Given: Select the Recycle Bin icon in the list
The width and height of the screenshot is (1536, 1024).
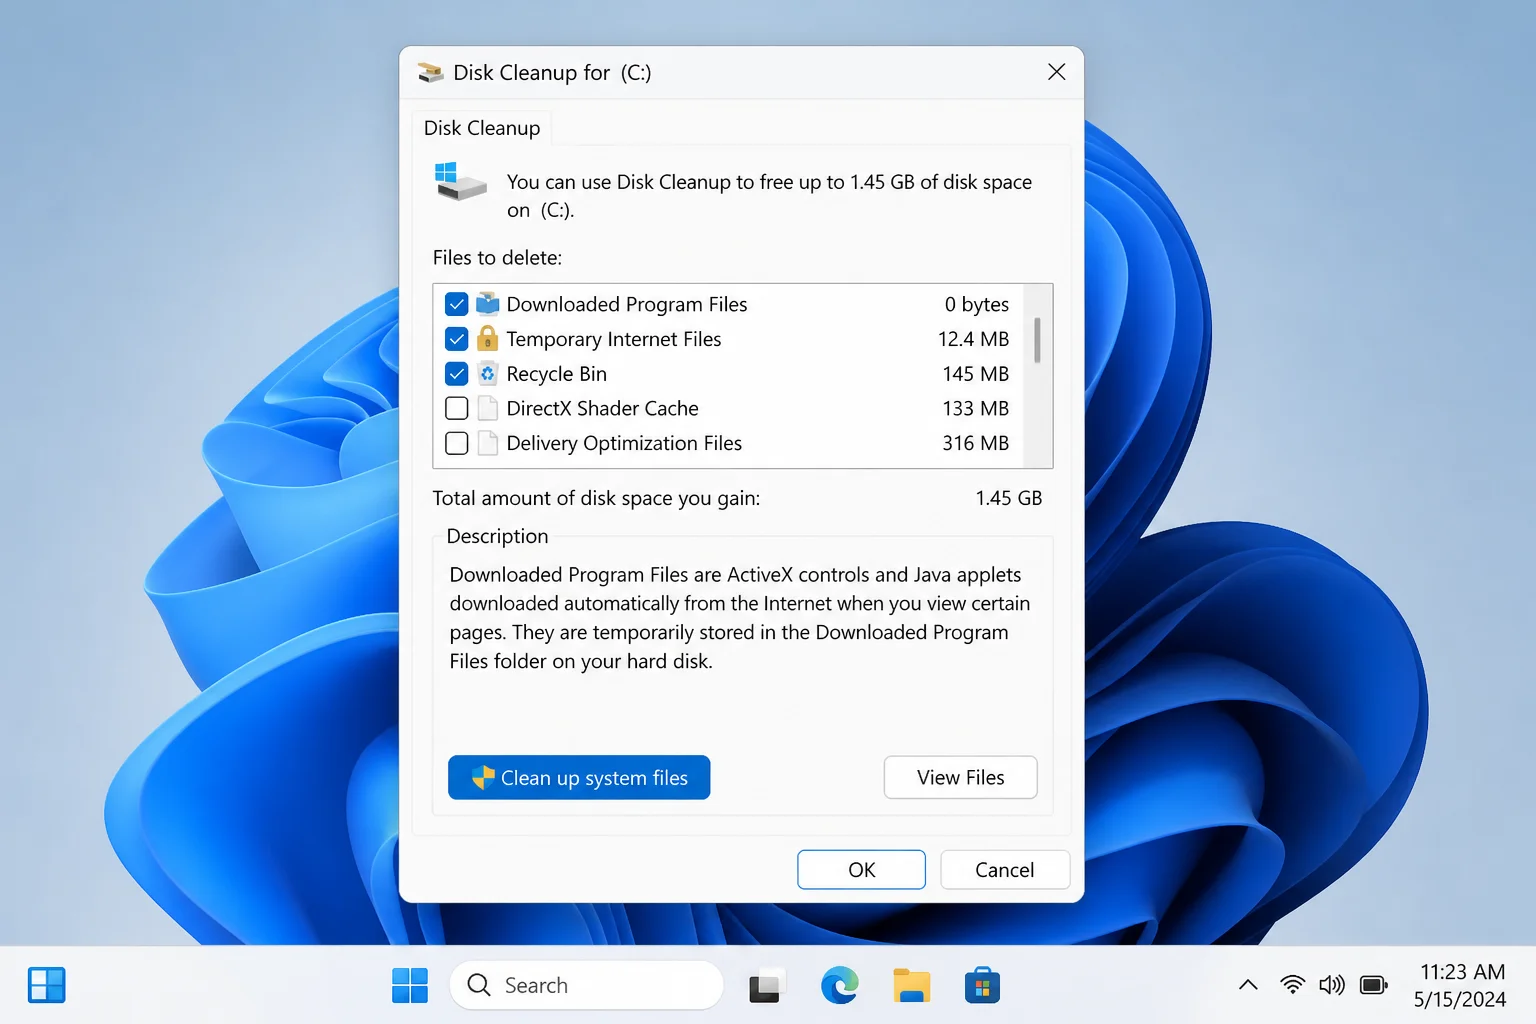Looking at the screenshot, I should click(x=487, y=373).
